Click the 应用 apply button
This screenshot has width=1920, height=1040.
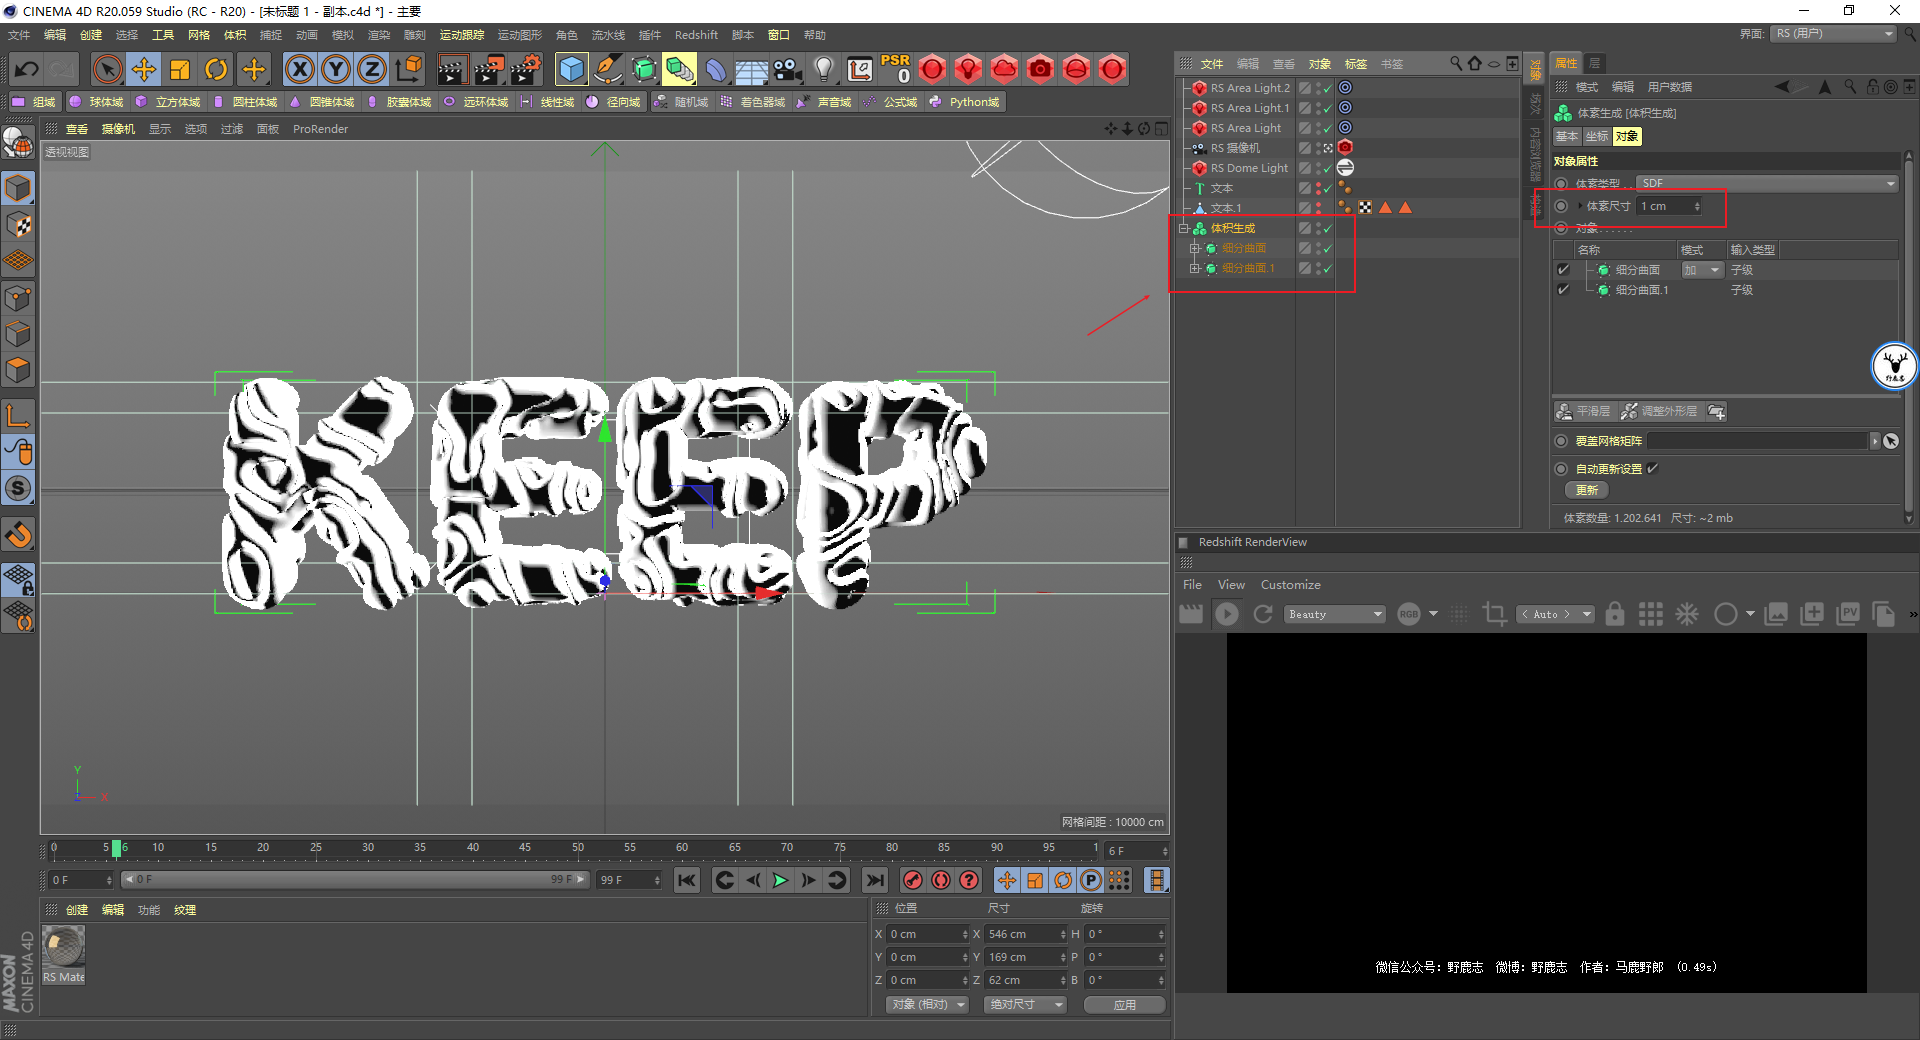(1125, 1004)
